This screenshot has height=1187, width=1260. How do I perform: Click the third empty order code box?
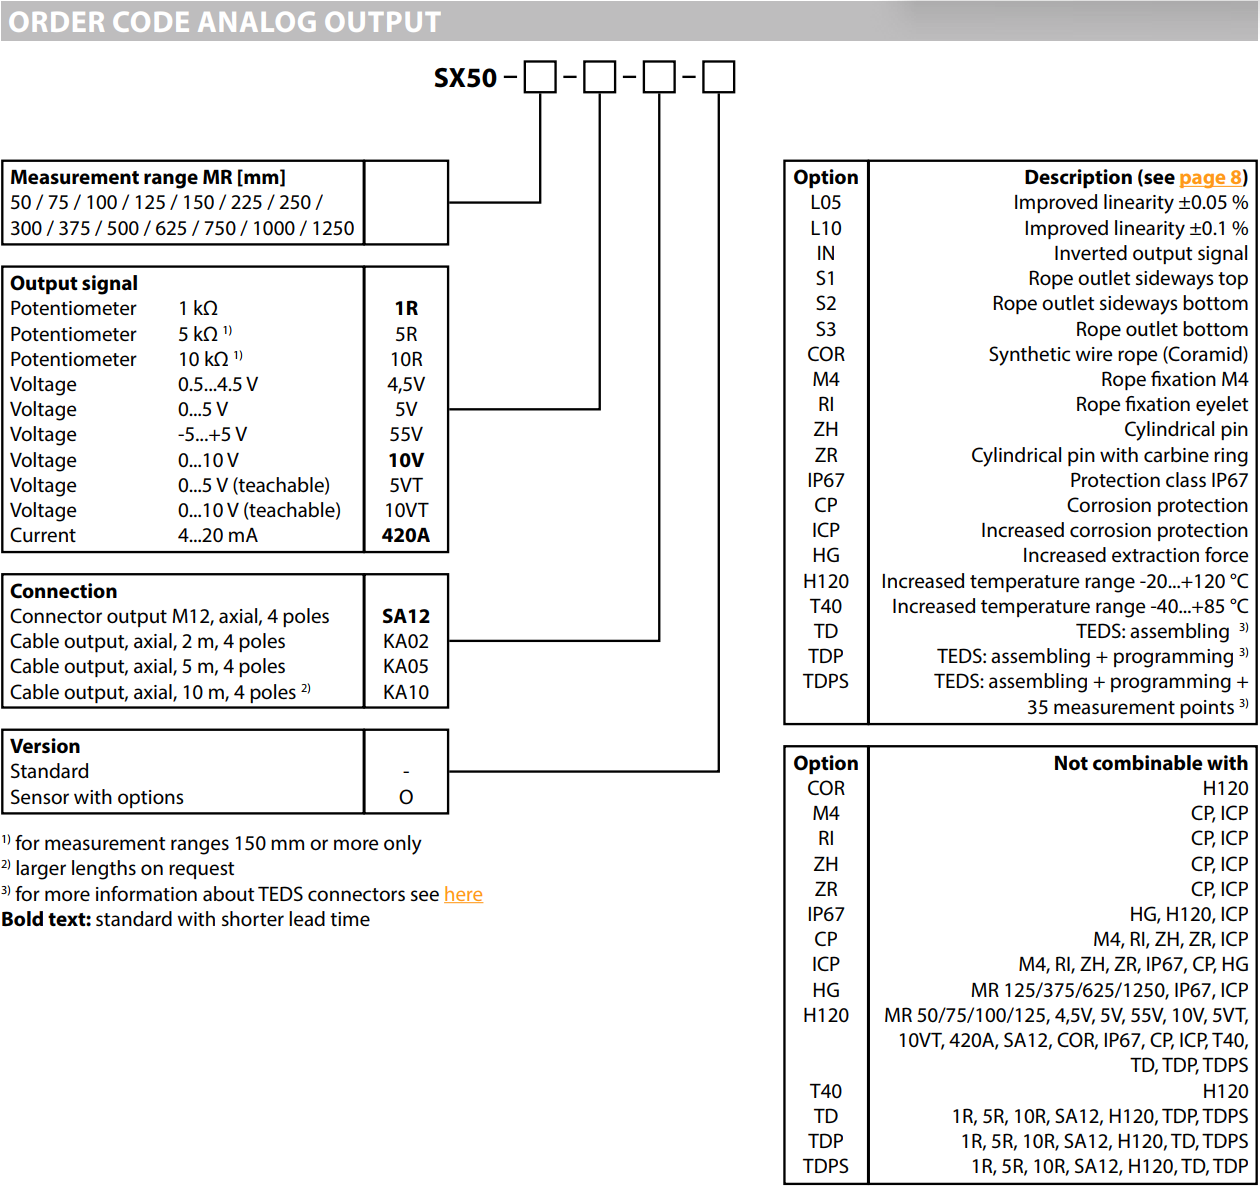pyautogui.click(x=659, y=77)
